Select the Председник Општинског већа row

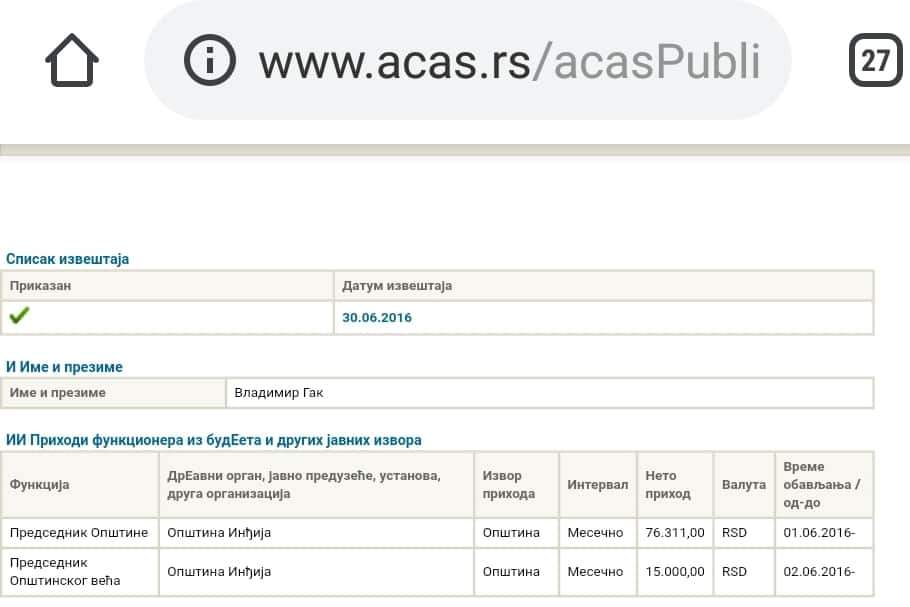pyautogui.click(x=437, y=572)
